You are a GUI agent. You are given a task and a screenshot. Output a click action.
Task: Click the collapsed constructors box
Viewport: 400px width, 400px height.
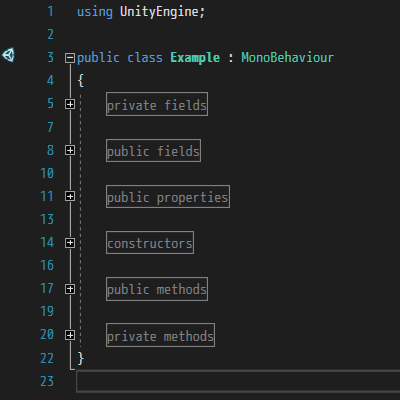click(150, 243)
